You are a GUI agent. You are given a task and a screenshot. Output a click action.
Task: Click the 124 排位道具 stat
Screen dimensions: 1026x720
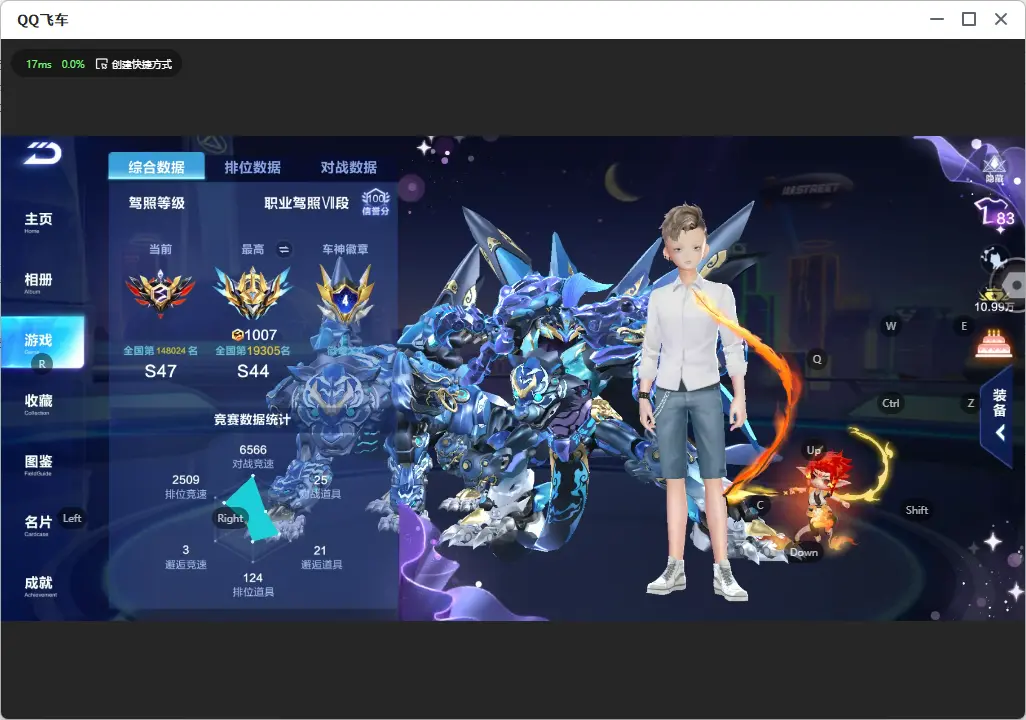coord(253,585)
